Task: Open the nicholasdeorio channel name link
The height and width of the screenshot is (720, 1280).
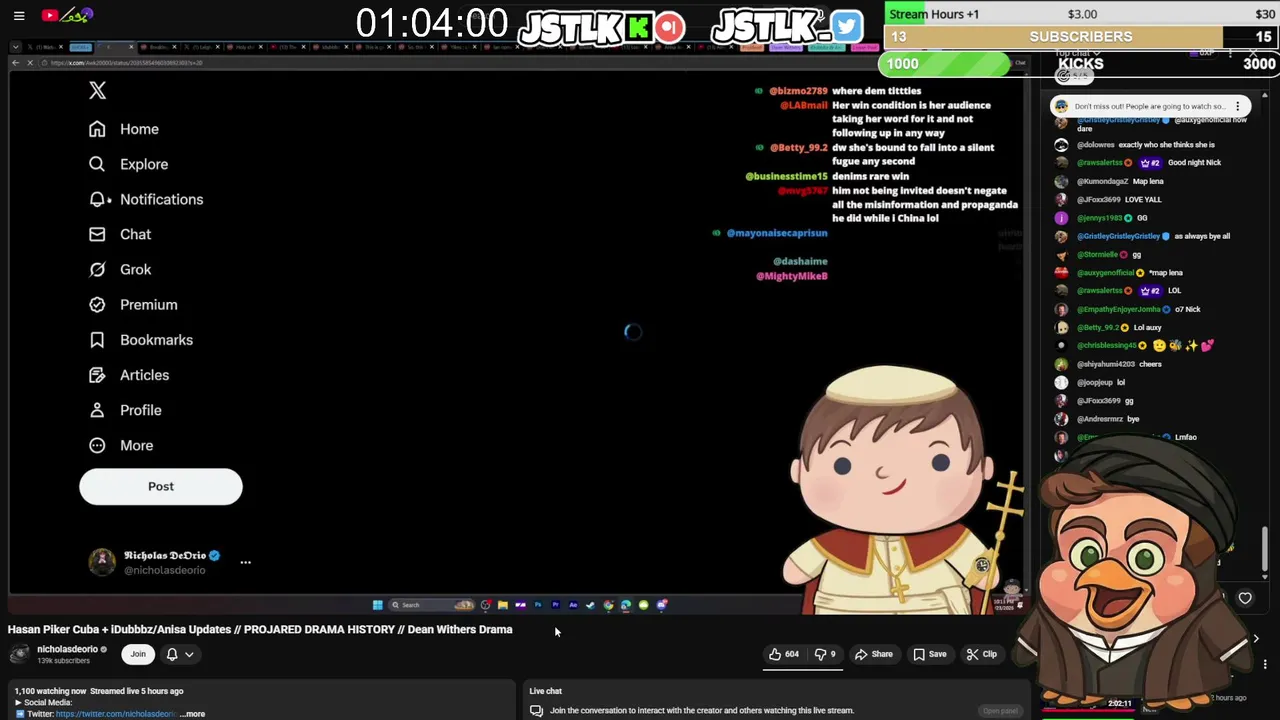Action: (67, 649)
